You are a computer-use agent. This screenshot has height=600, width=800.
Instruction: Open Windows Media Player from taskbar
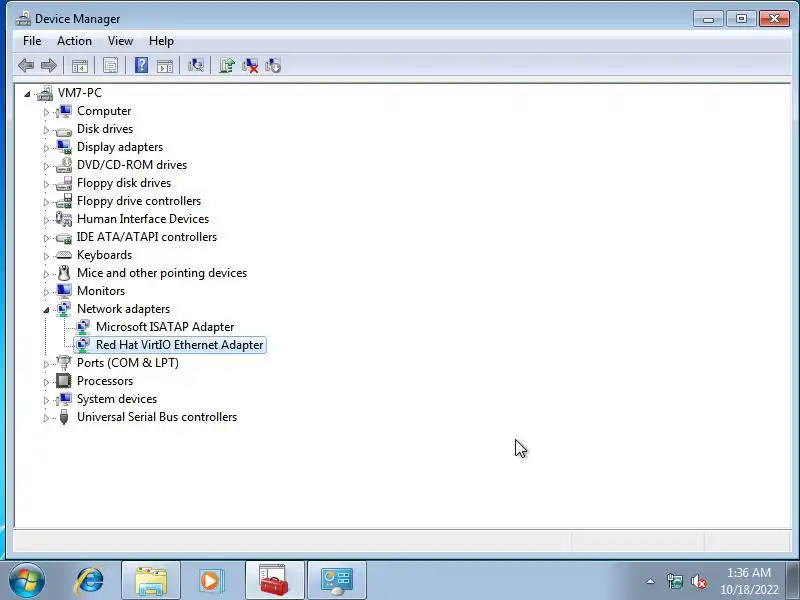210,581
